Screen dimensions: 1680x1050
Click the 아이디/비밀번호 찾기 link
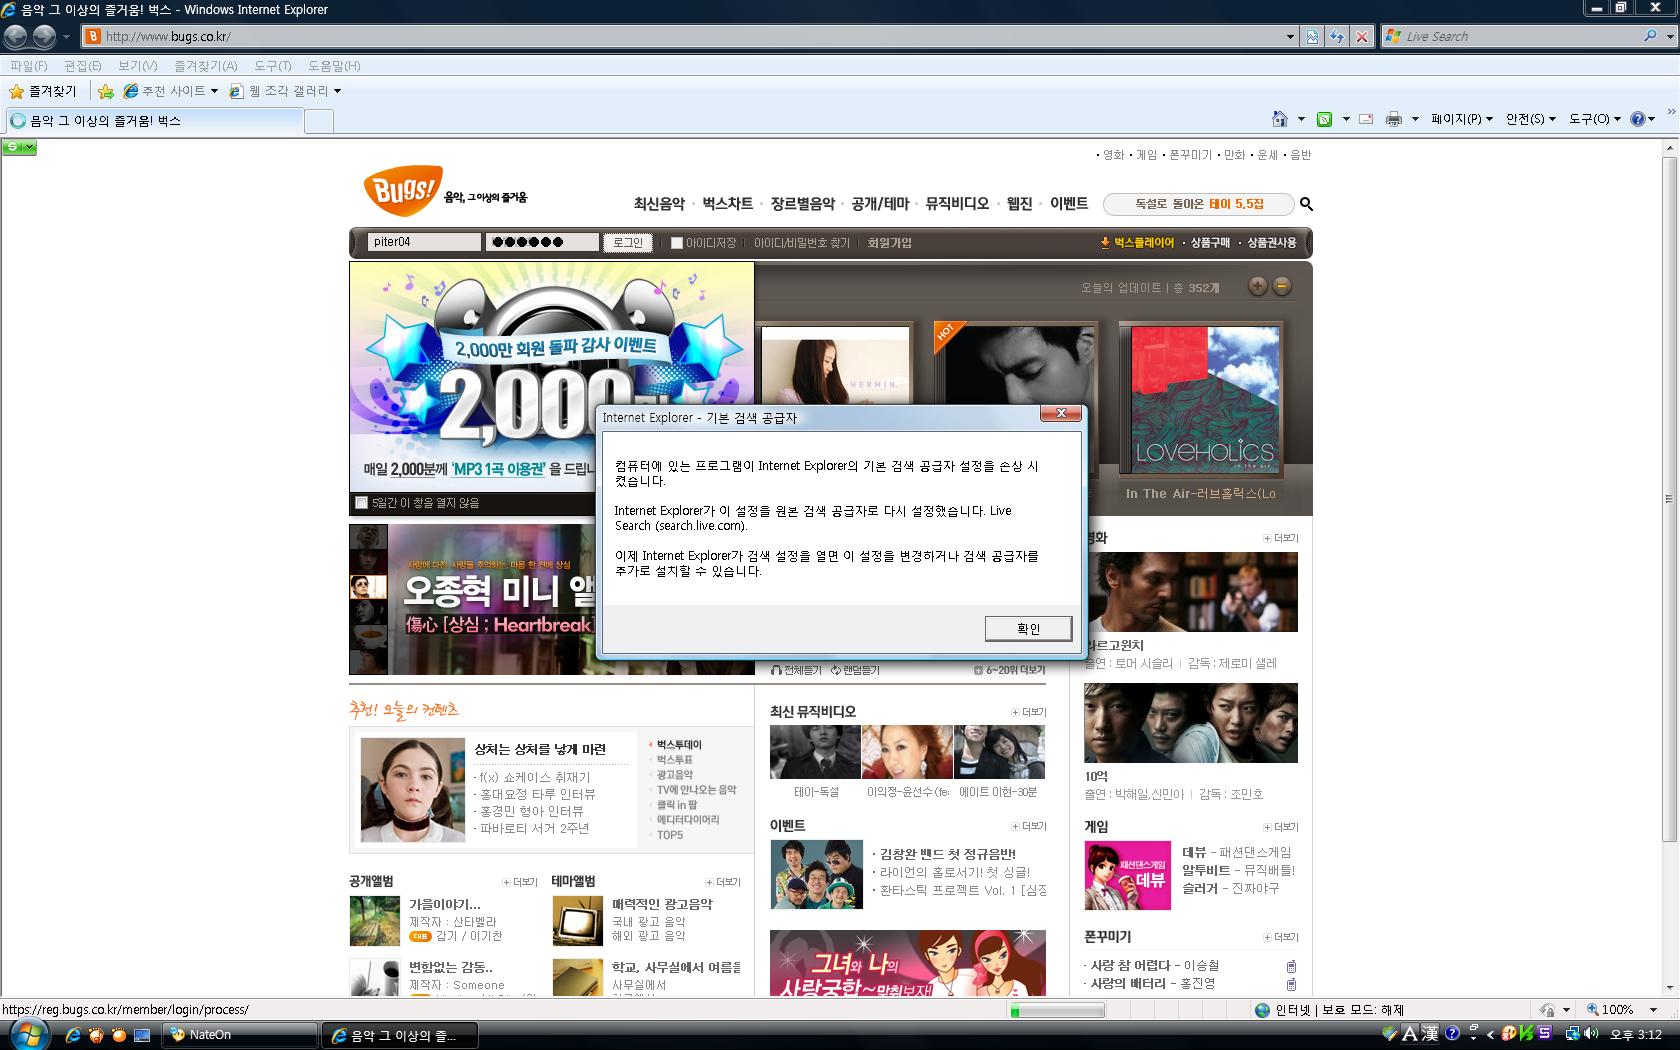point(802,243)
